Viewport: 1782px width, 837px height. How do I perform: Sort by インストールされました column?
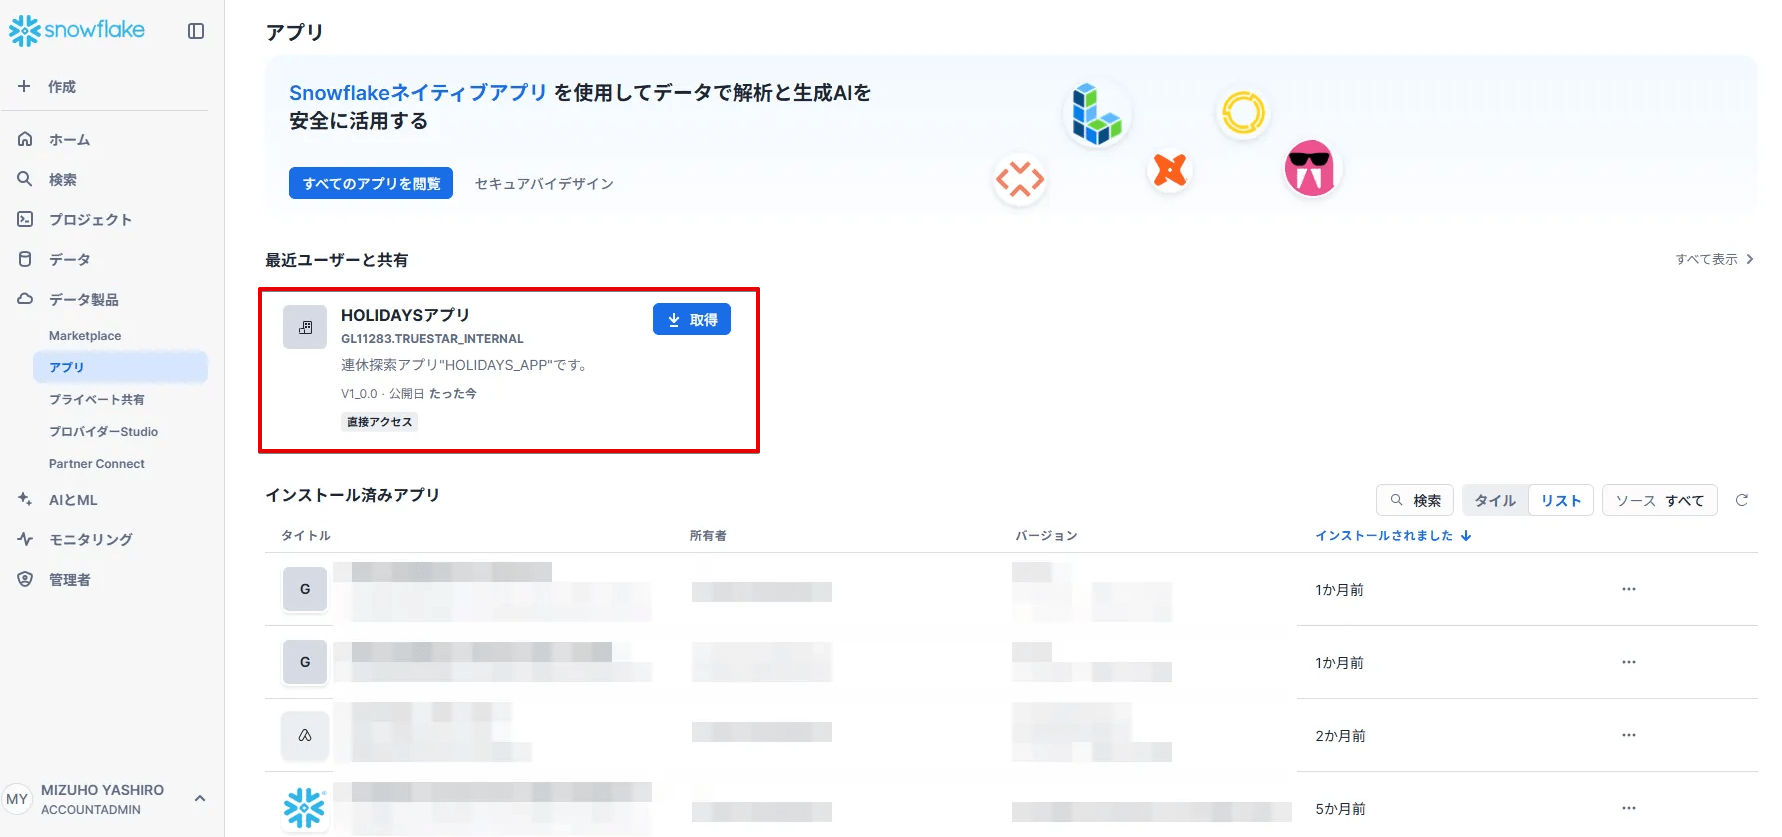1393,535
